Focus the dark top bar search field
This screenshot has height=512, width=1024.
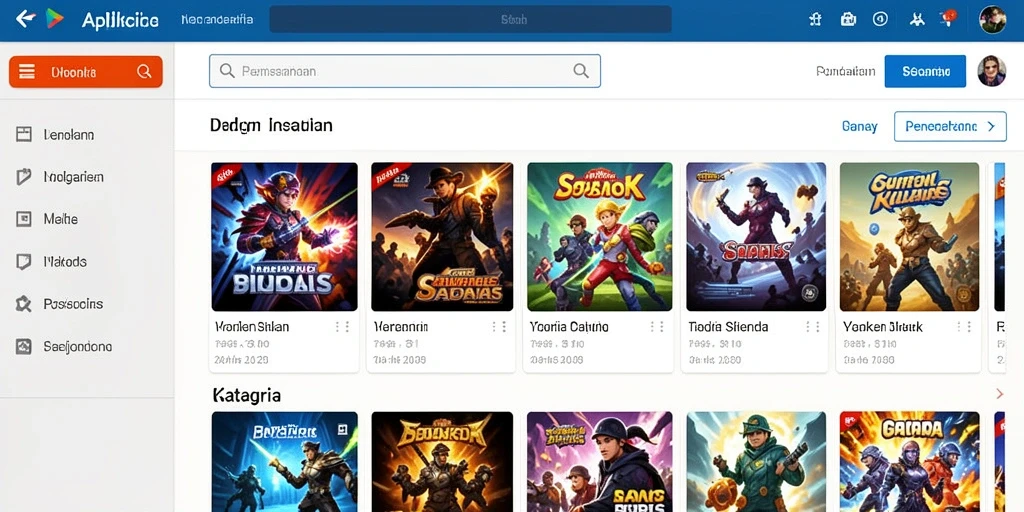(x=470, y=20)
